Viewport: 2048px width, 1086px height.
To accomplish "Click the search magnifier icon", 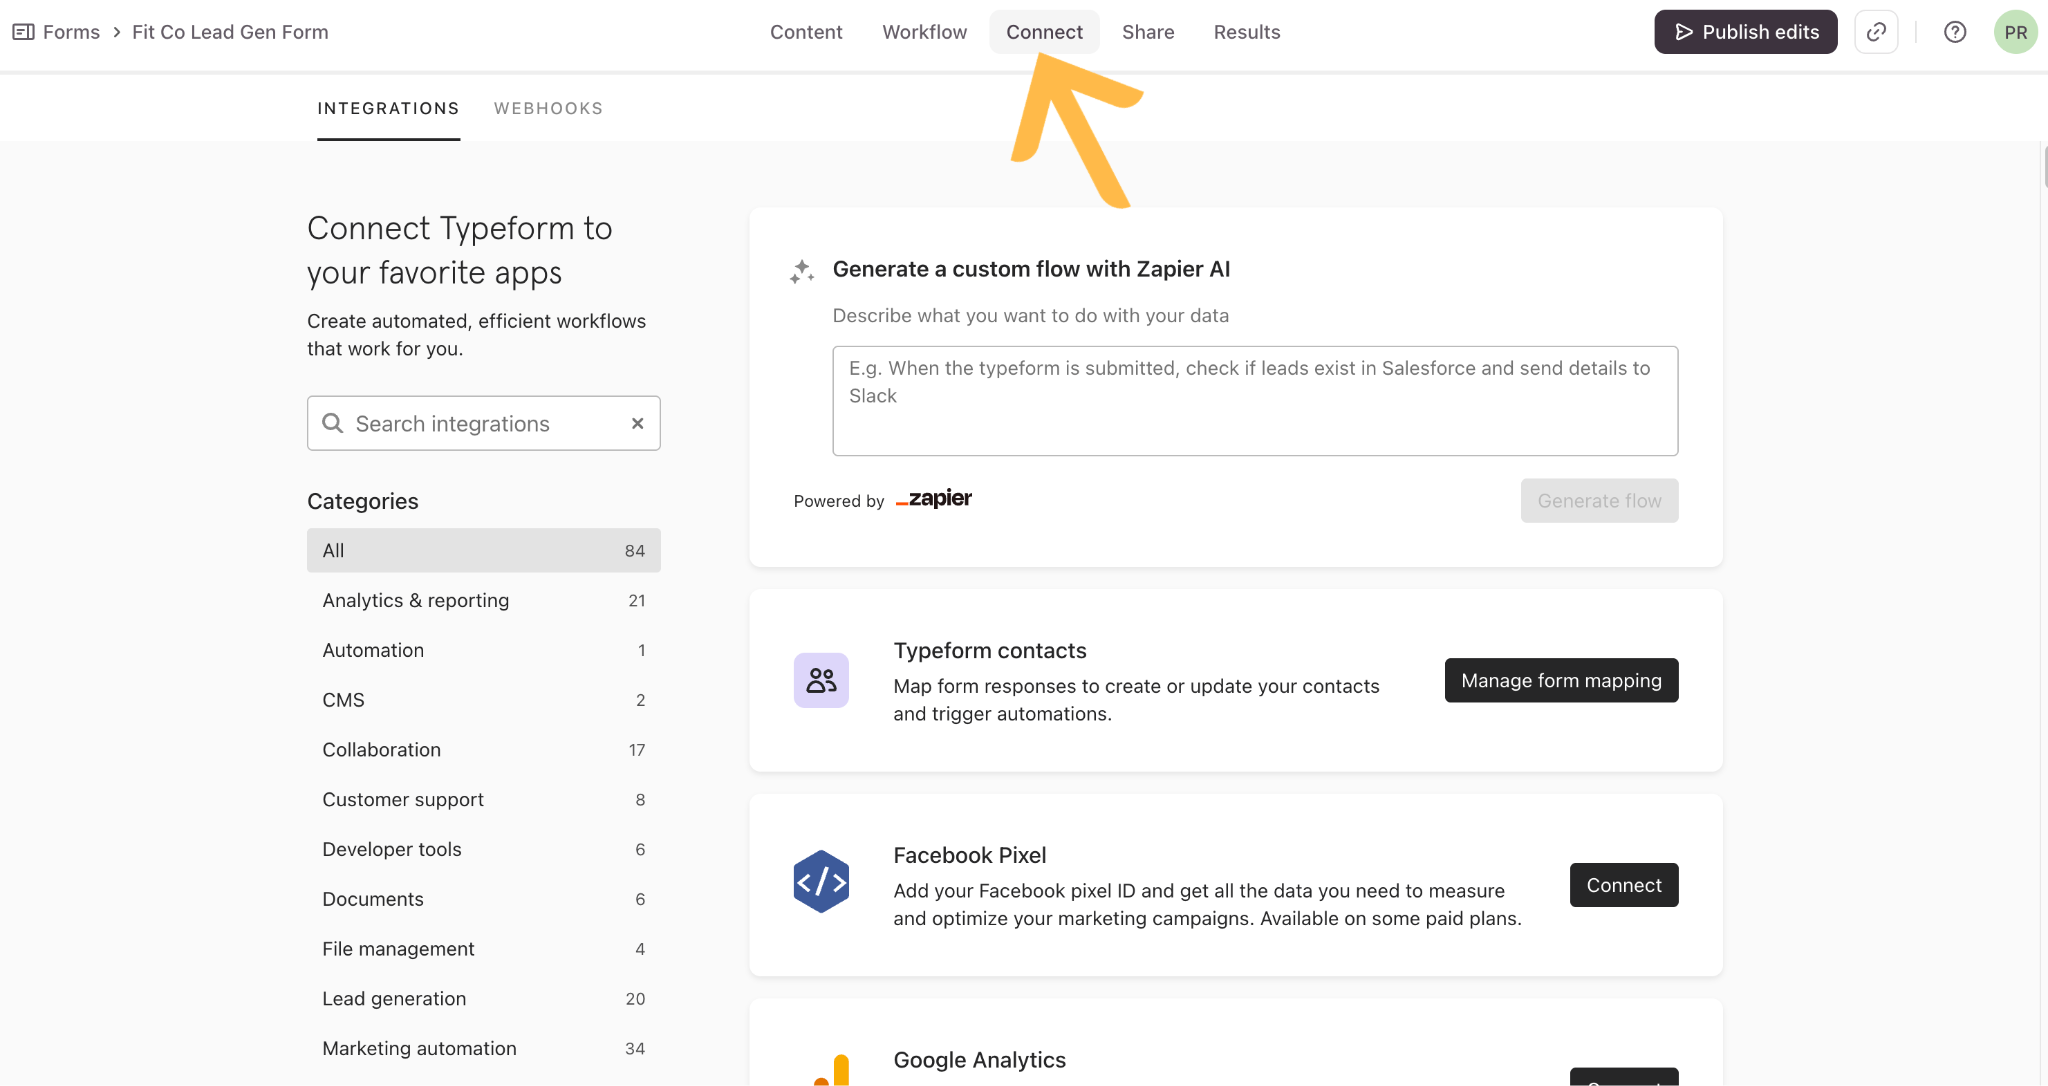I will coord(333,423).
